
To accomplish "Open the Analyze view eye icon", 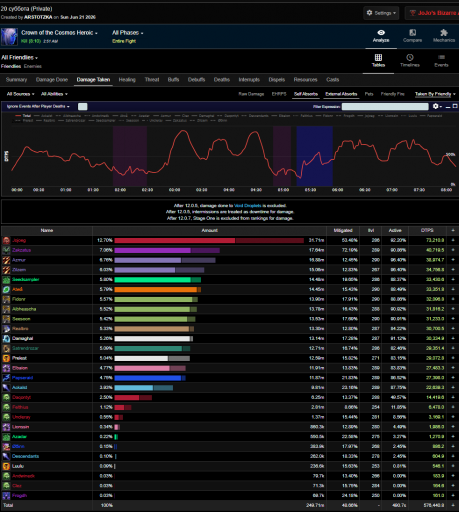I will pyautogui.click(x=381, y=32).
